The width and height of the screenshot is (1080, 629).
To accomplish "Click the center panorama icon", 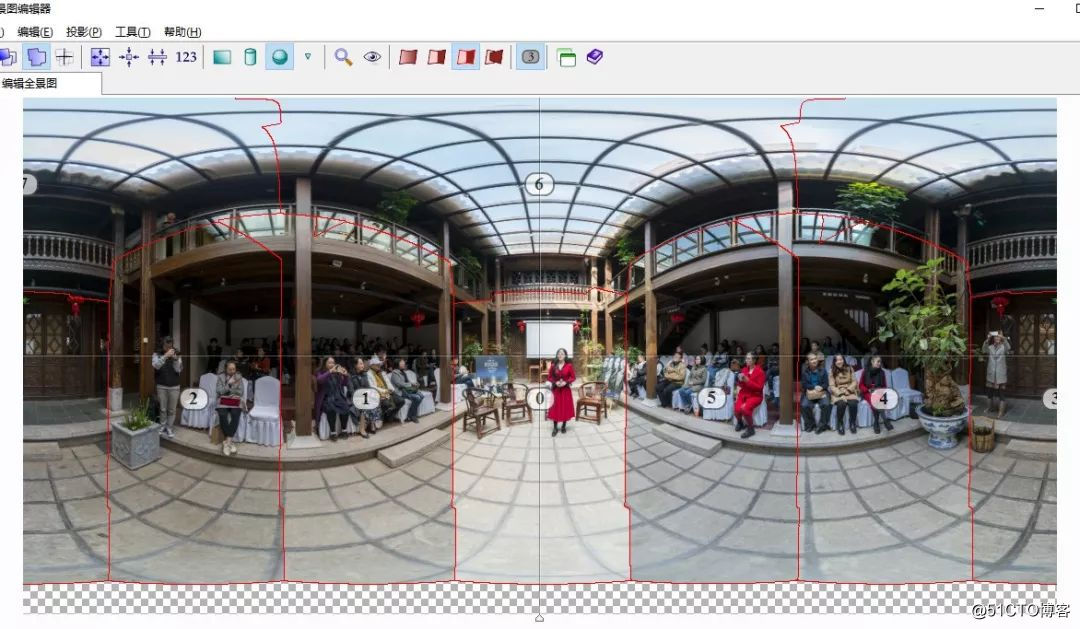I will click(129, 56).
